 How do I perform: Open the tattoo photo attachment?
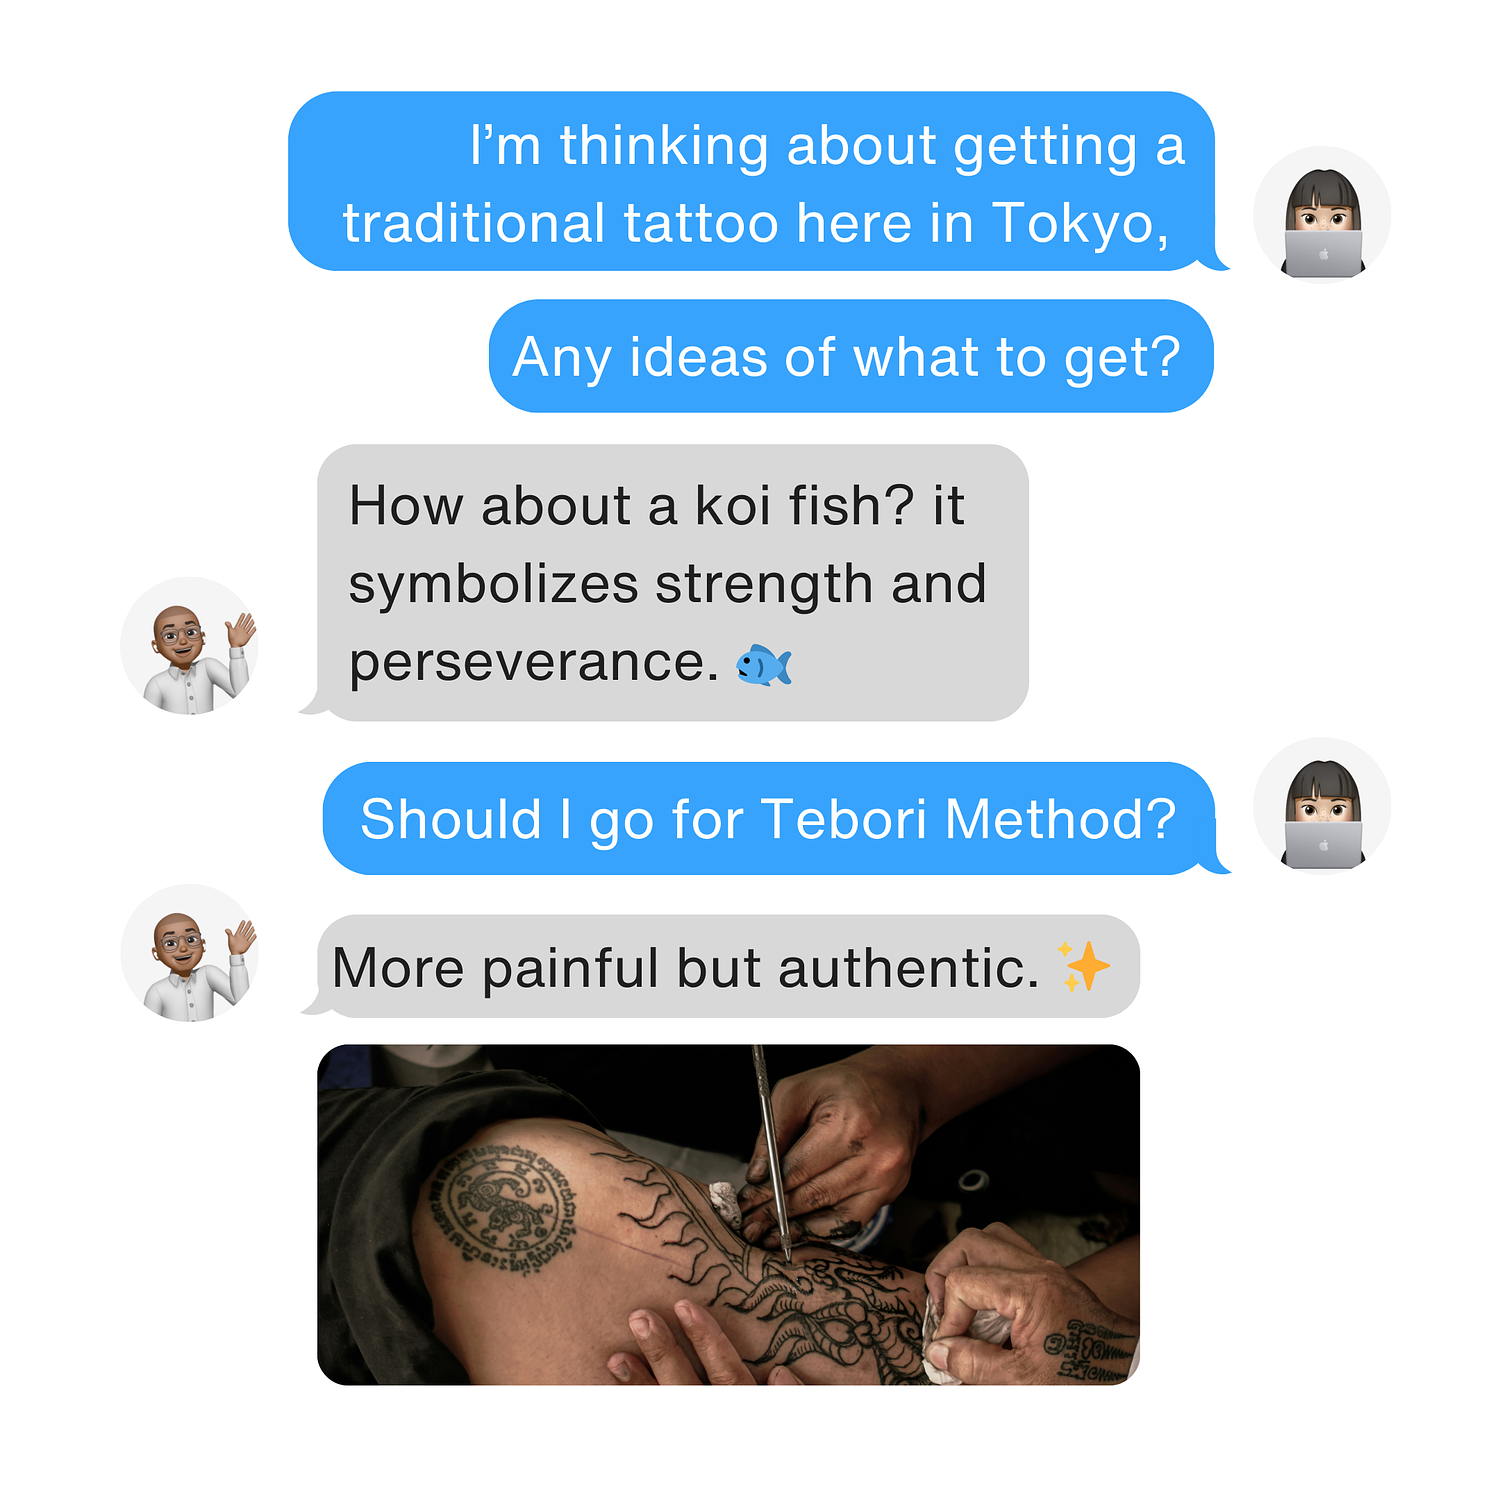pos(728,1215)
